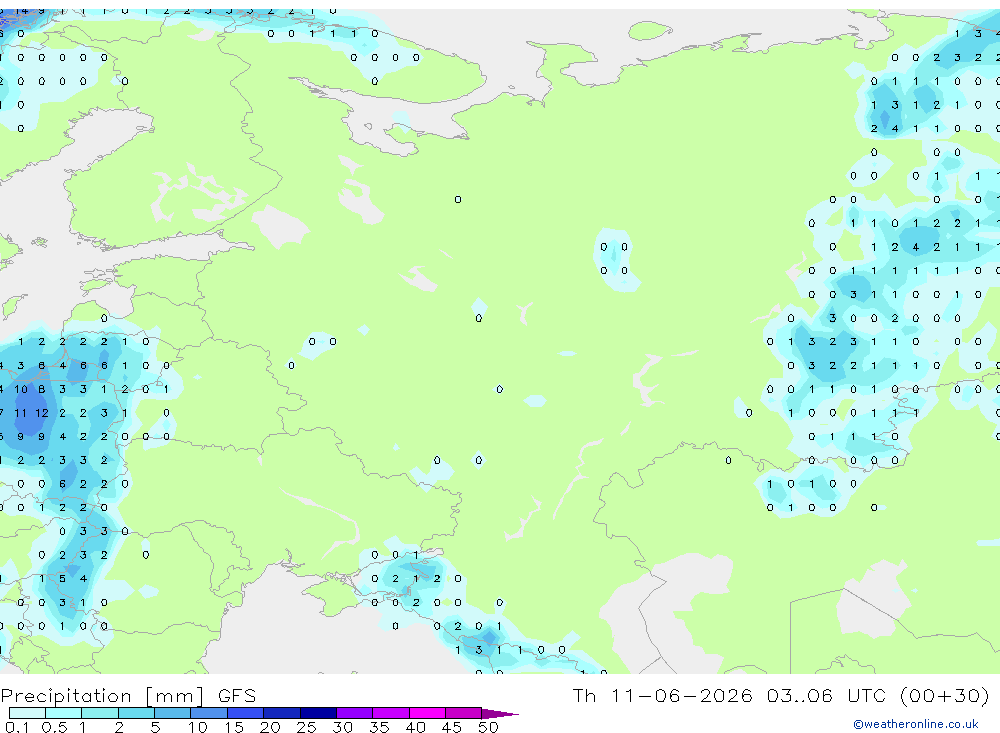Click the '5' precipitation value on the map
Viewport: 1000px width, 733px height.
(62, 579)
